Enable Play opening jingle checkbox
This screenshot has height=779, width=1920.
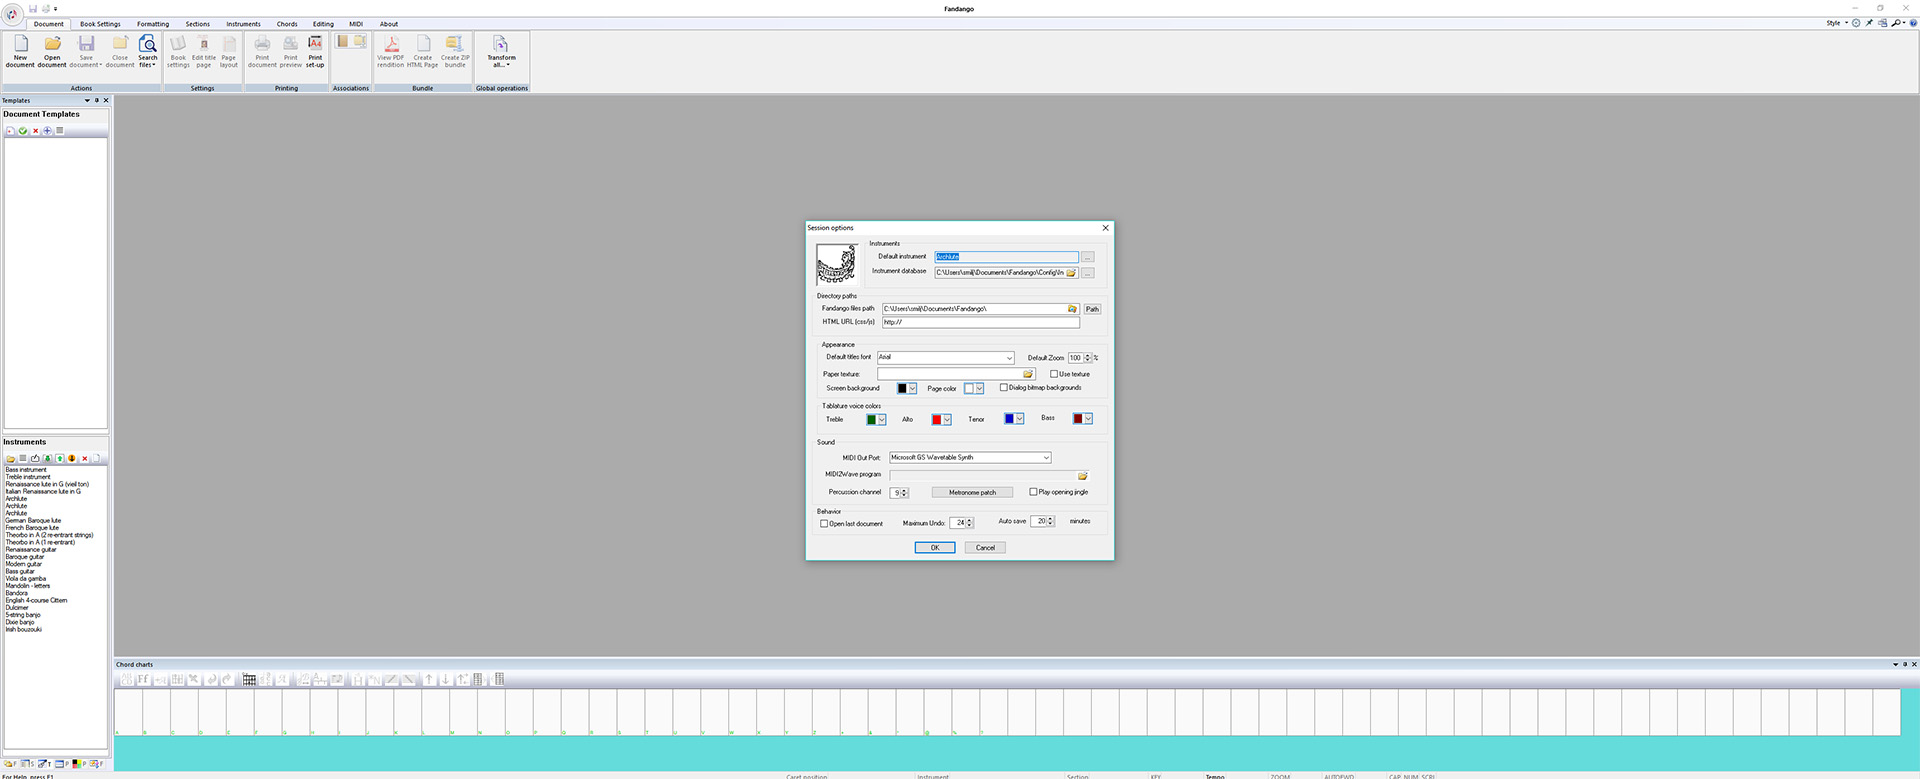point(1033,492)
